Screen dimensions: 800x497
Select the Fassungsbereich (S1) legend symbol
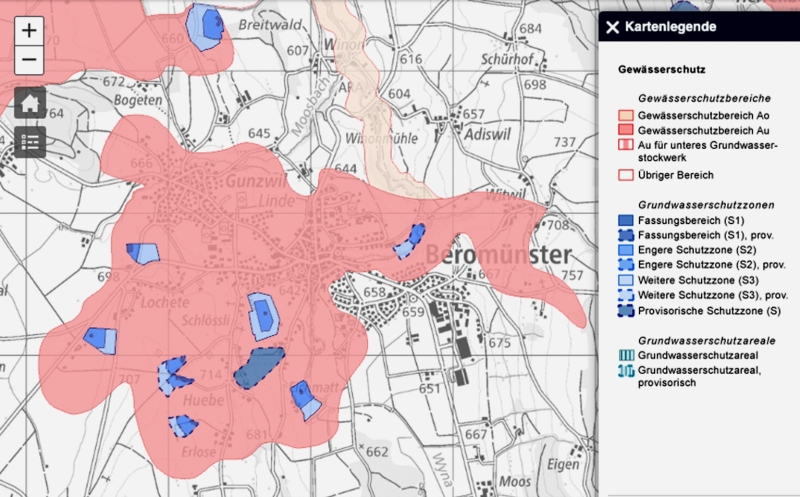[x=626, y=219]
